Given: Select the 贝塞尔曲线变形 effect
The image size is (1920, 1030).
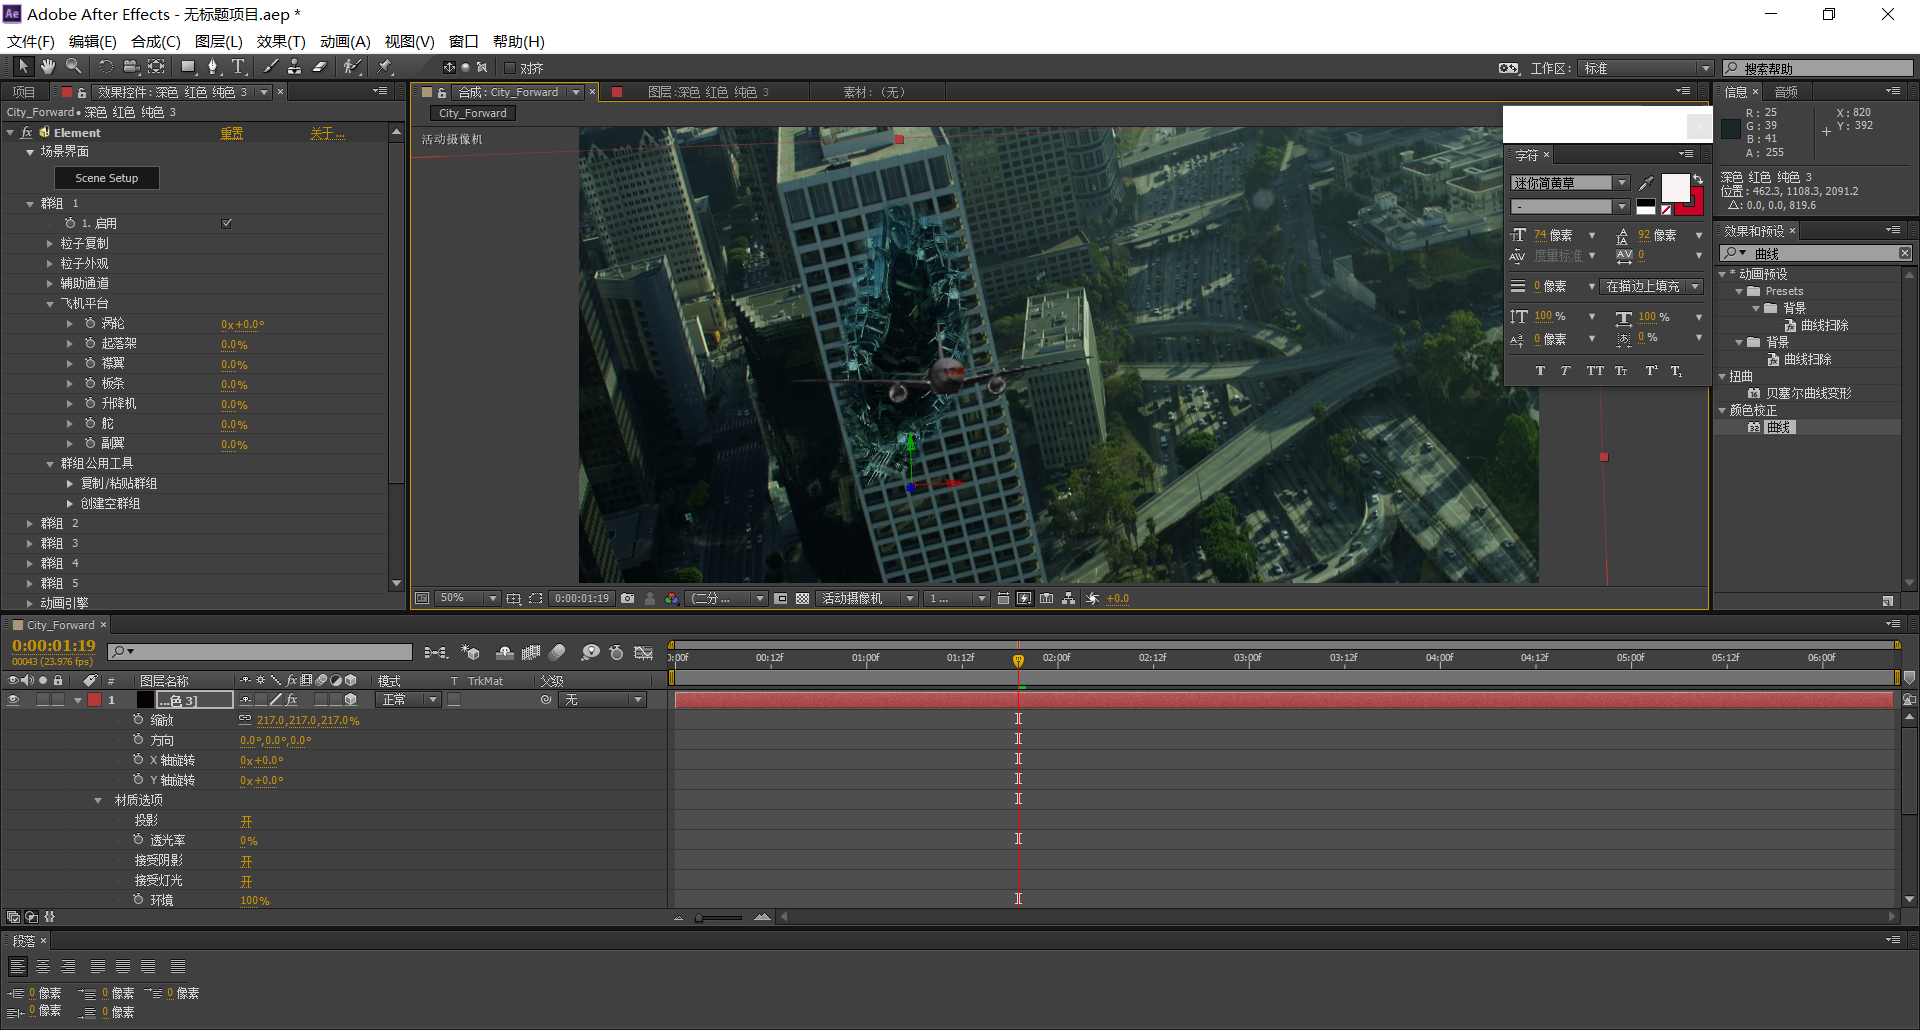Looking at the screenshot, I should (1808, 393).
